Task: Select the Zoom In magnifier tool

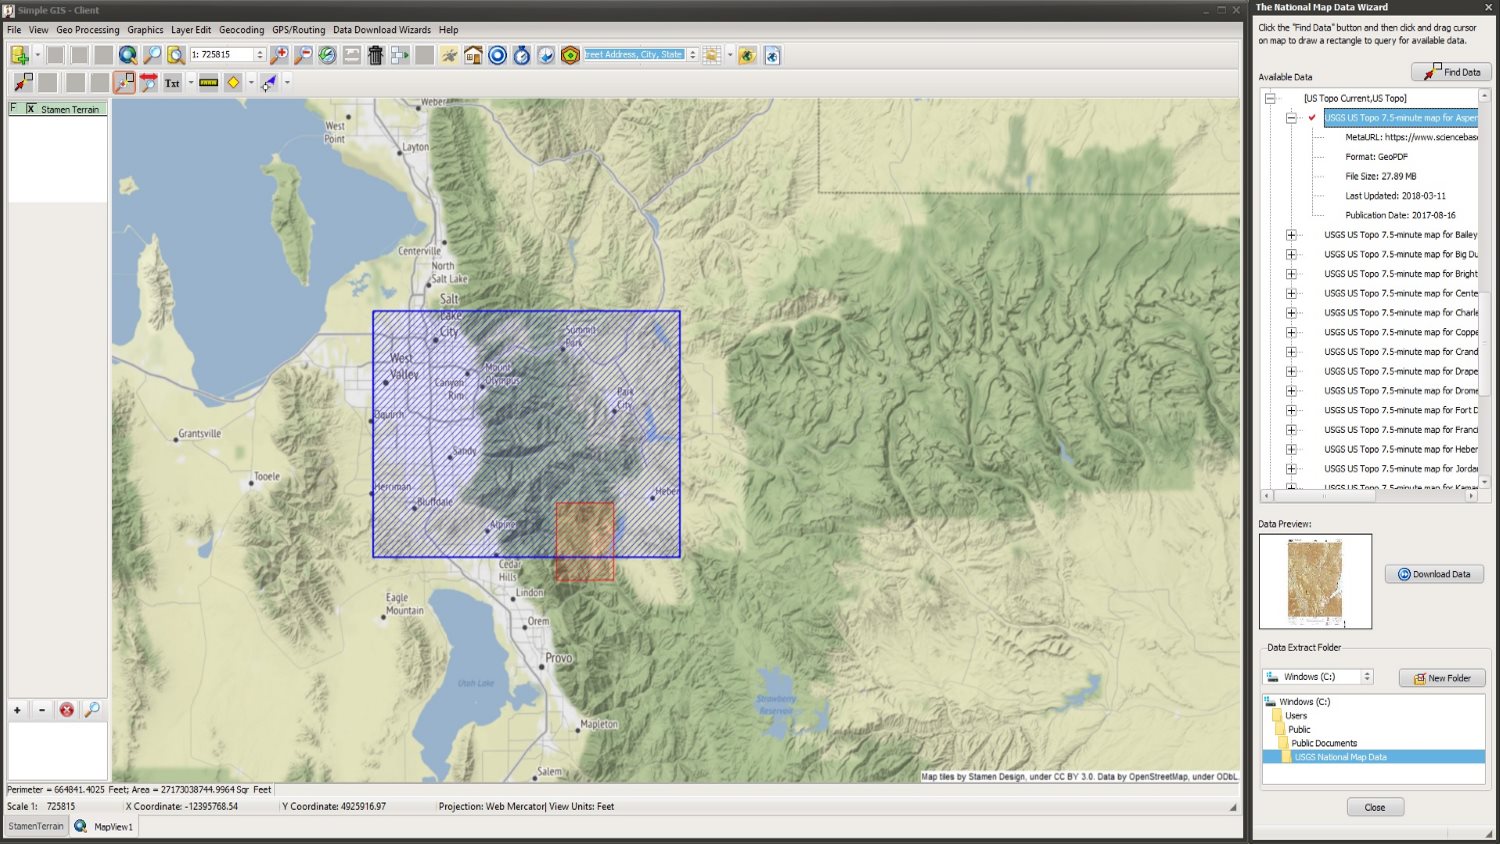Action: click(x=280, y=55)
